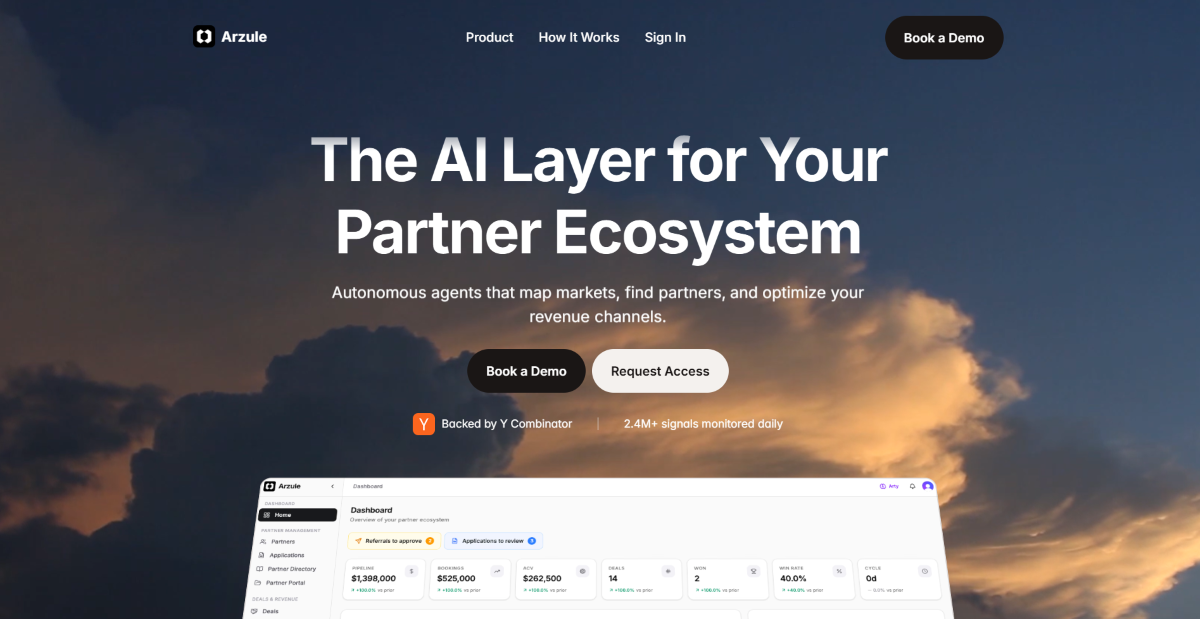Open the Product menu item
Image resolution: width=1200 pixels, height=619 pixels.
pos(489,37)
